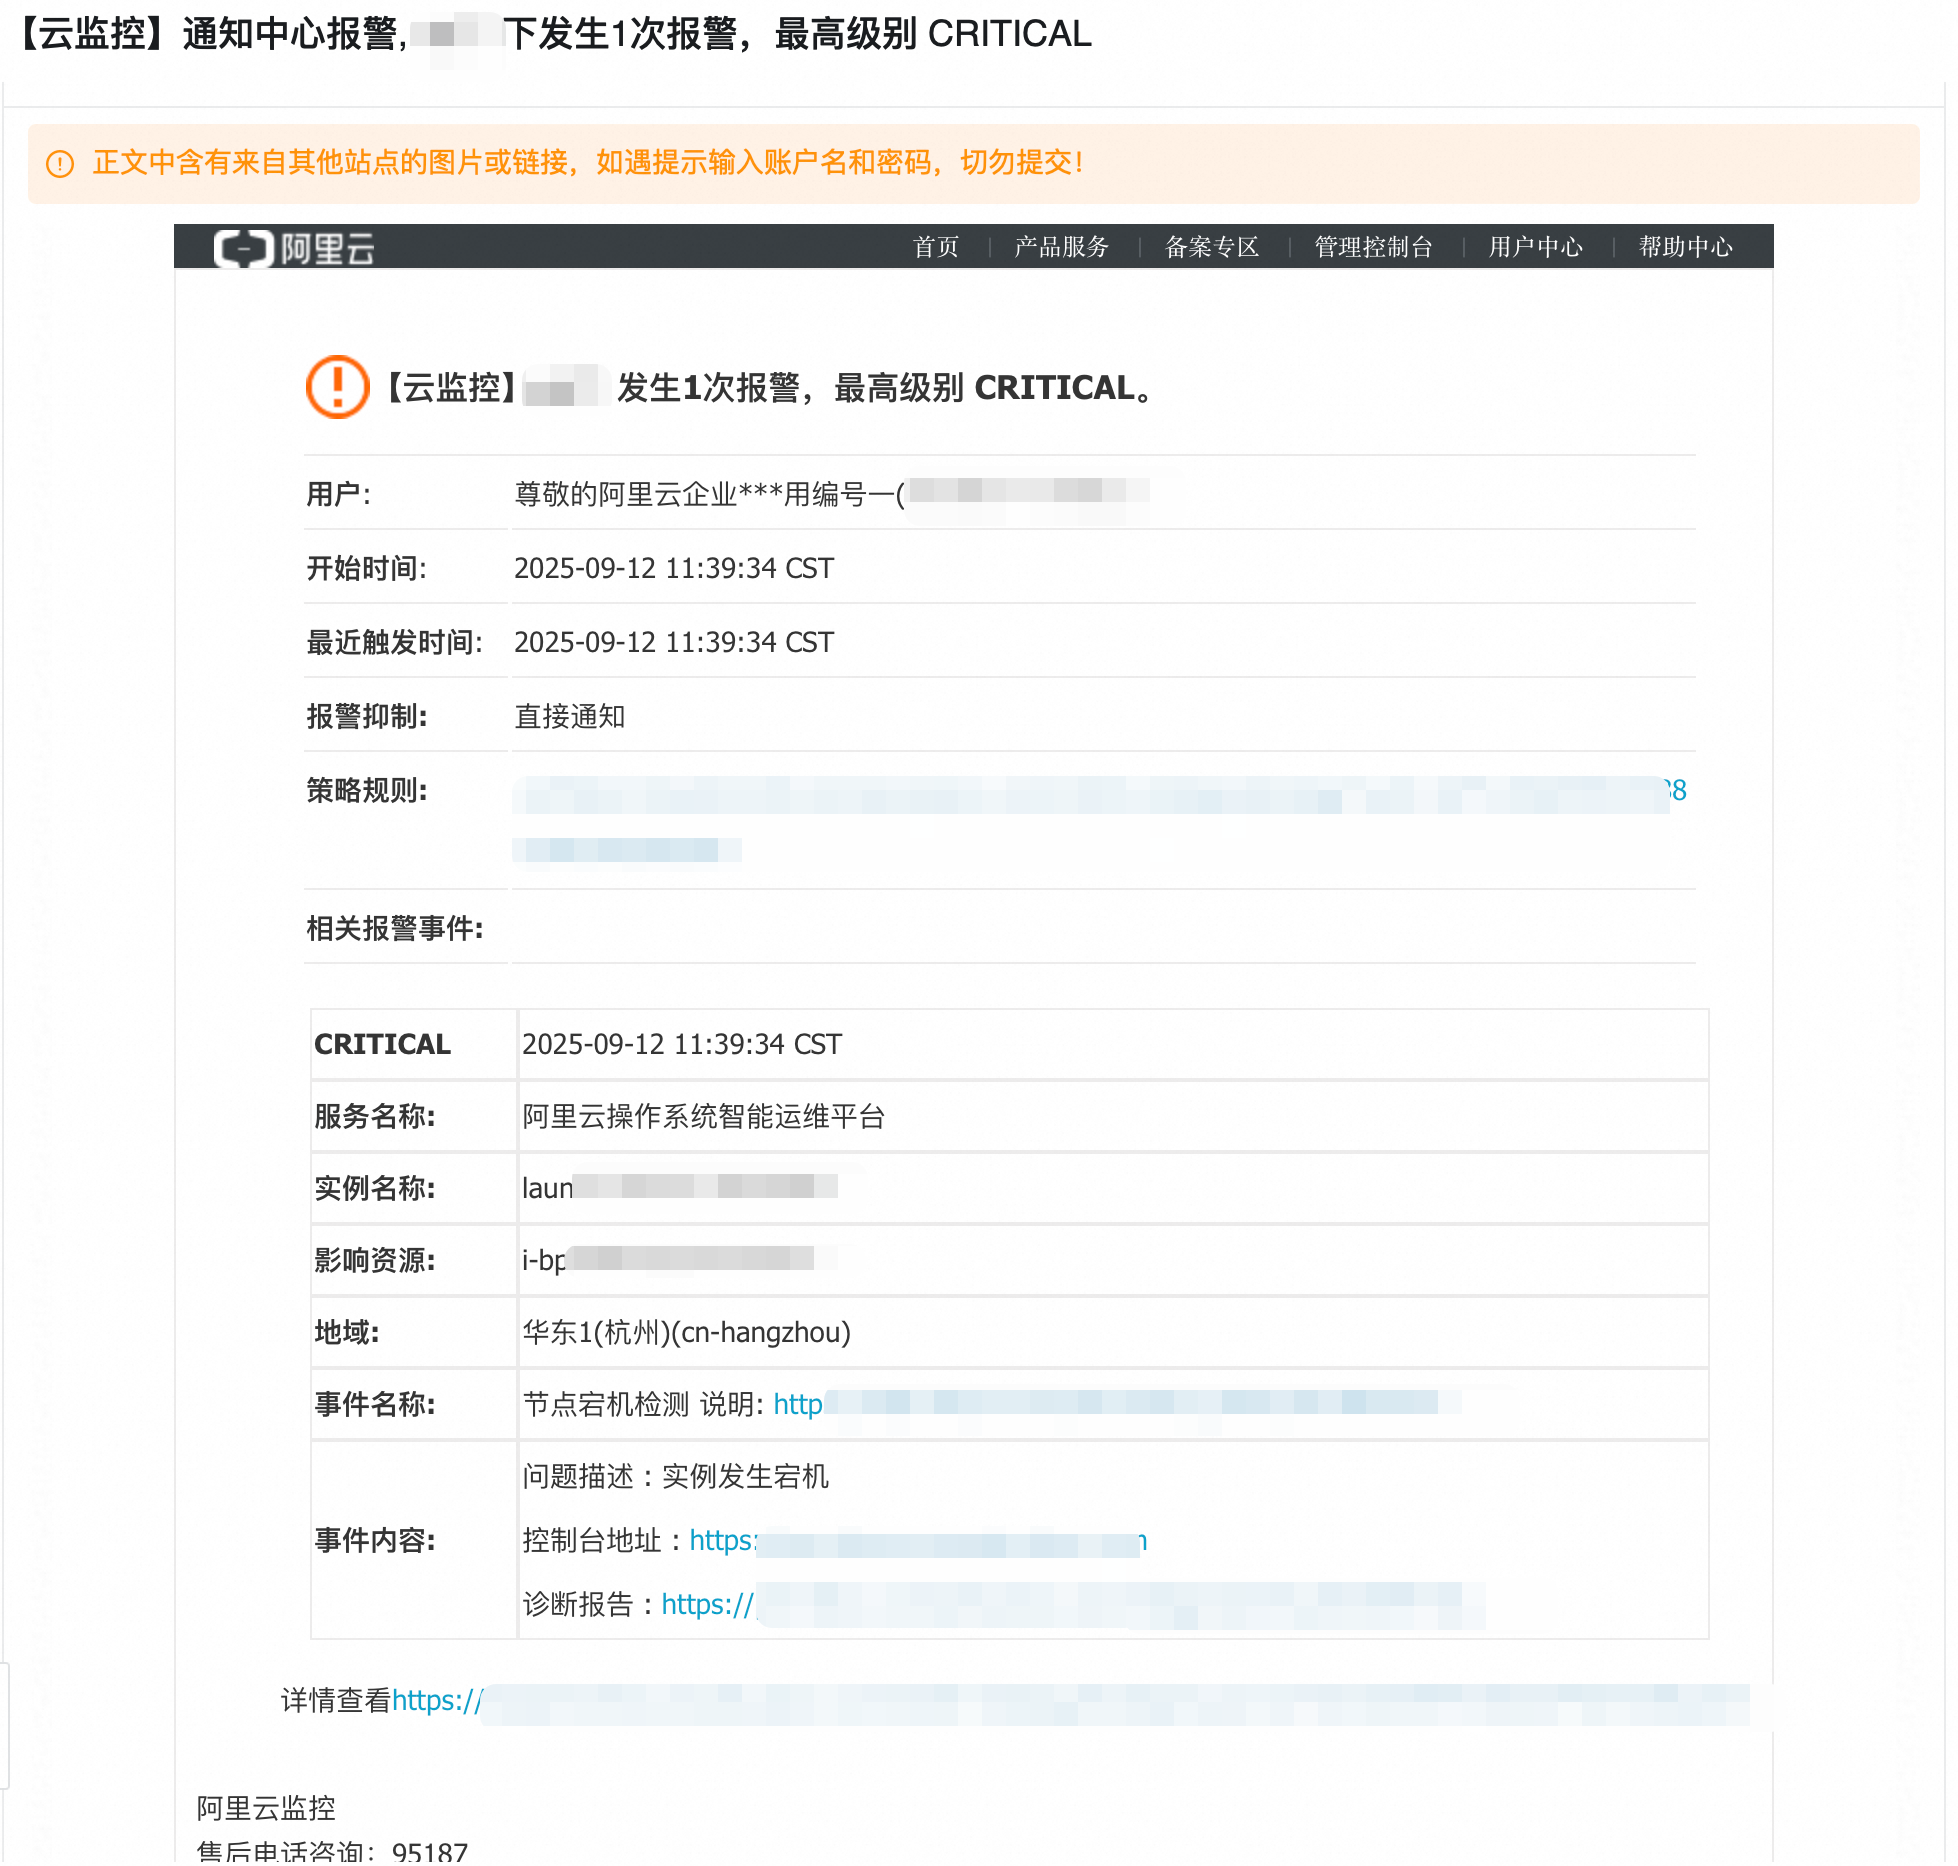
Task: Click the orange critical alert icon
Action: tap(338, 387)
